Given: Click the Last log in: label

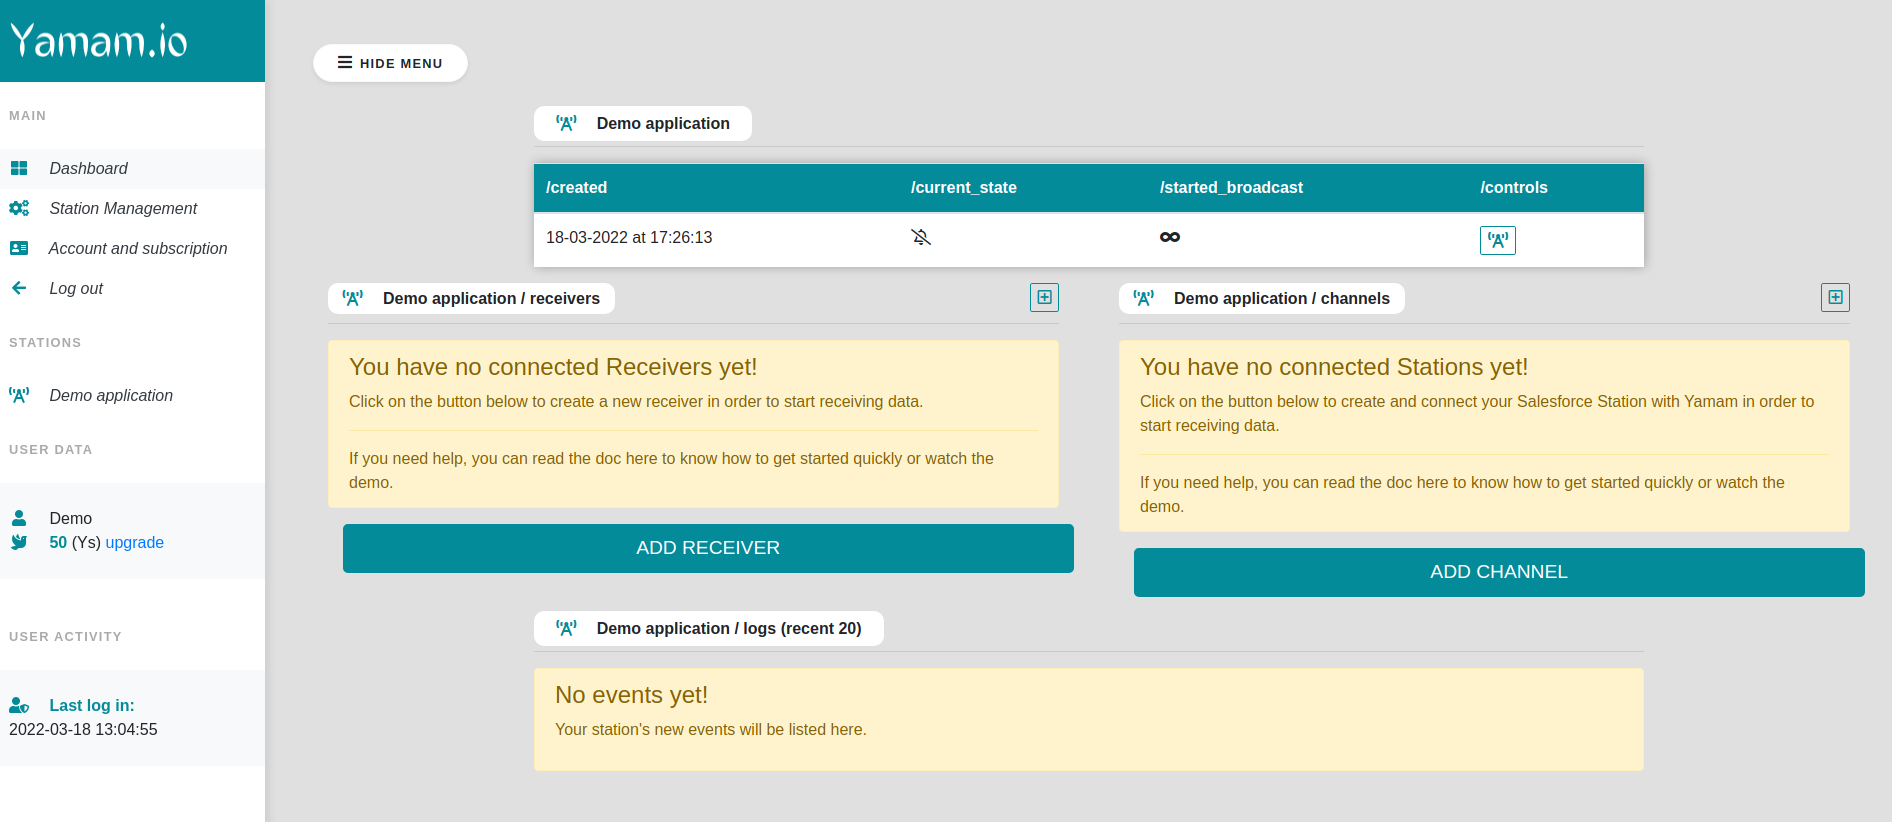Looking at the screenshot, I should [92, 705].
